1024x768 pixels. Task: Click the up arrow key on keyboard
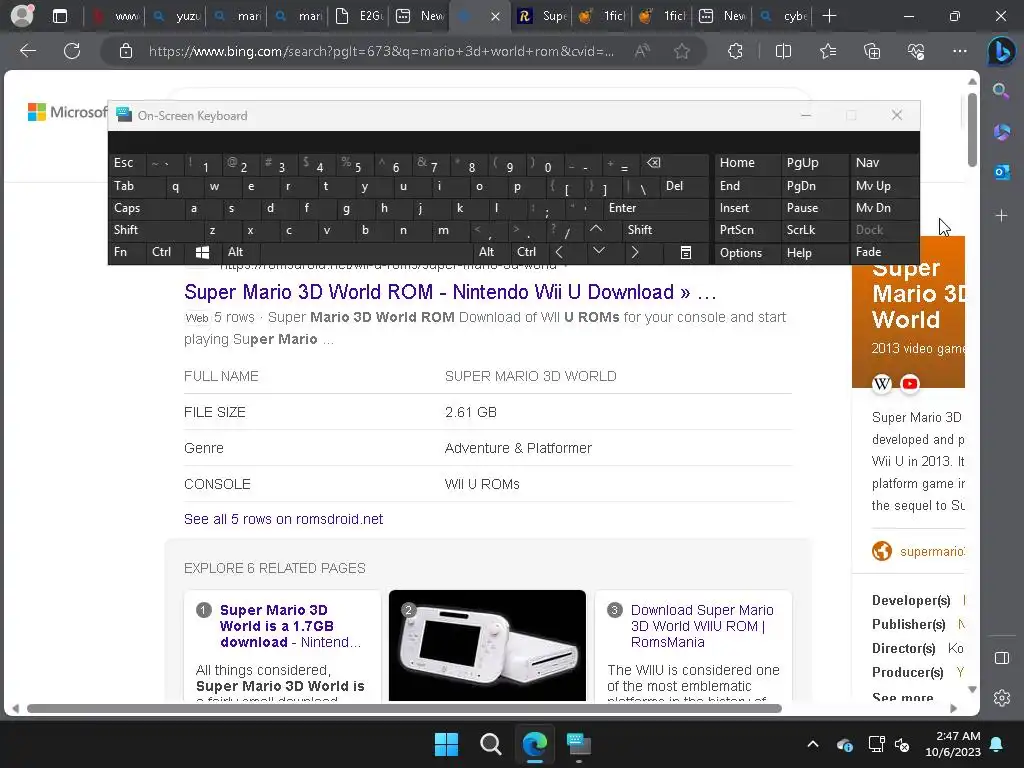coord(596,230)
